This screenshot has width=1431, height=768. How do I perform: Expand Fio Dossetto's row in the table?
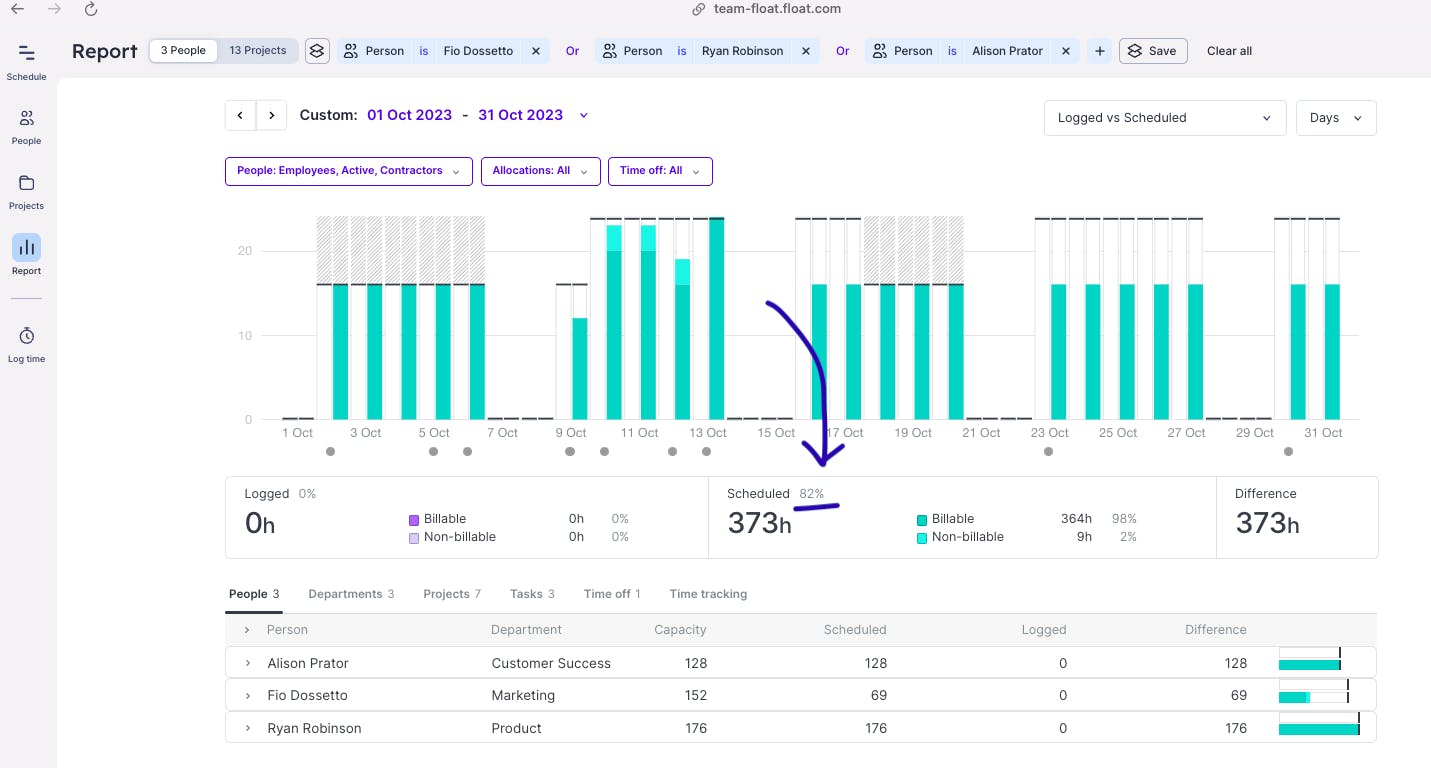click(247, 695)
